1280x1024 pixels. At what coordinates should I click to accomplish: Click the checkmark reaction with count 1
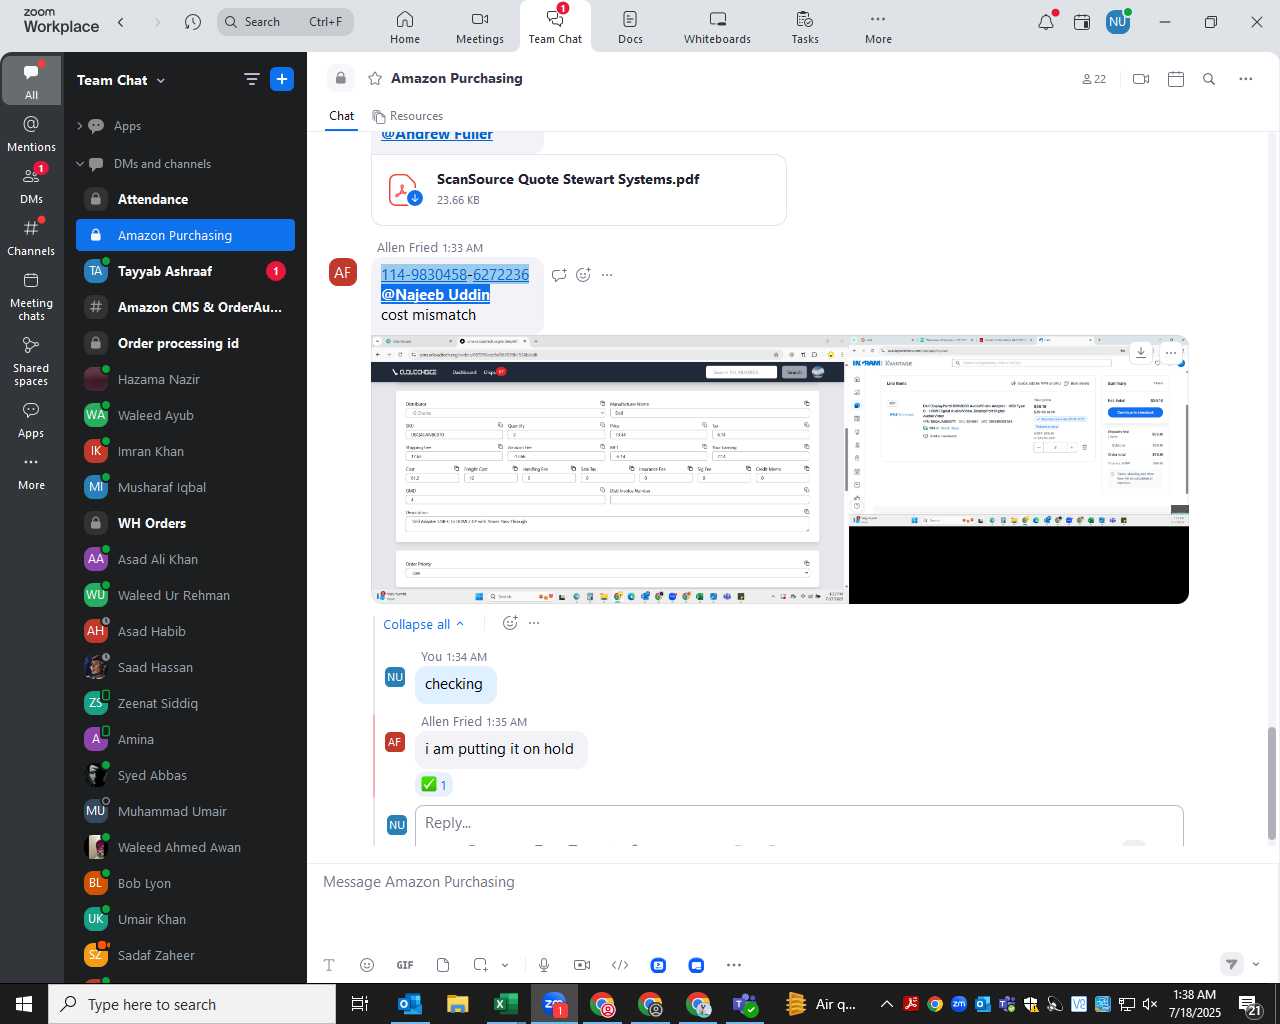[434, 785]
